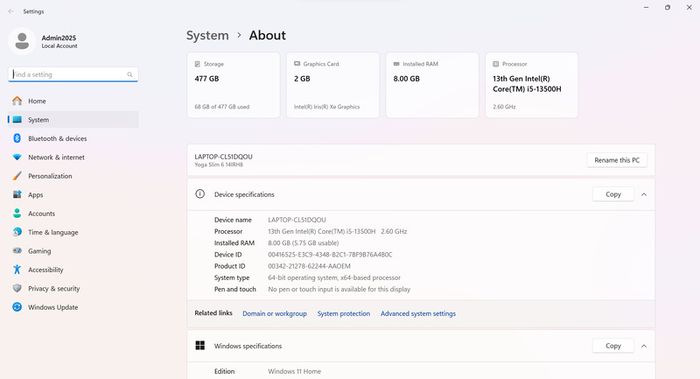Open Network & internet wifi icon
Viewport: 700px width, 379px height.
coord(17,157)
